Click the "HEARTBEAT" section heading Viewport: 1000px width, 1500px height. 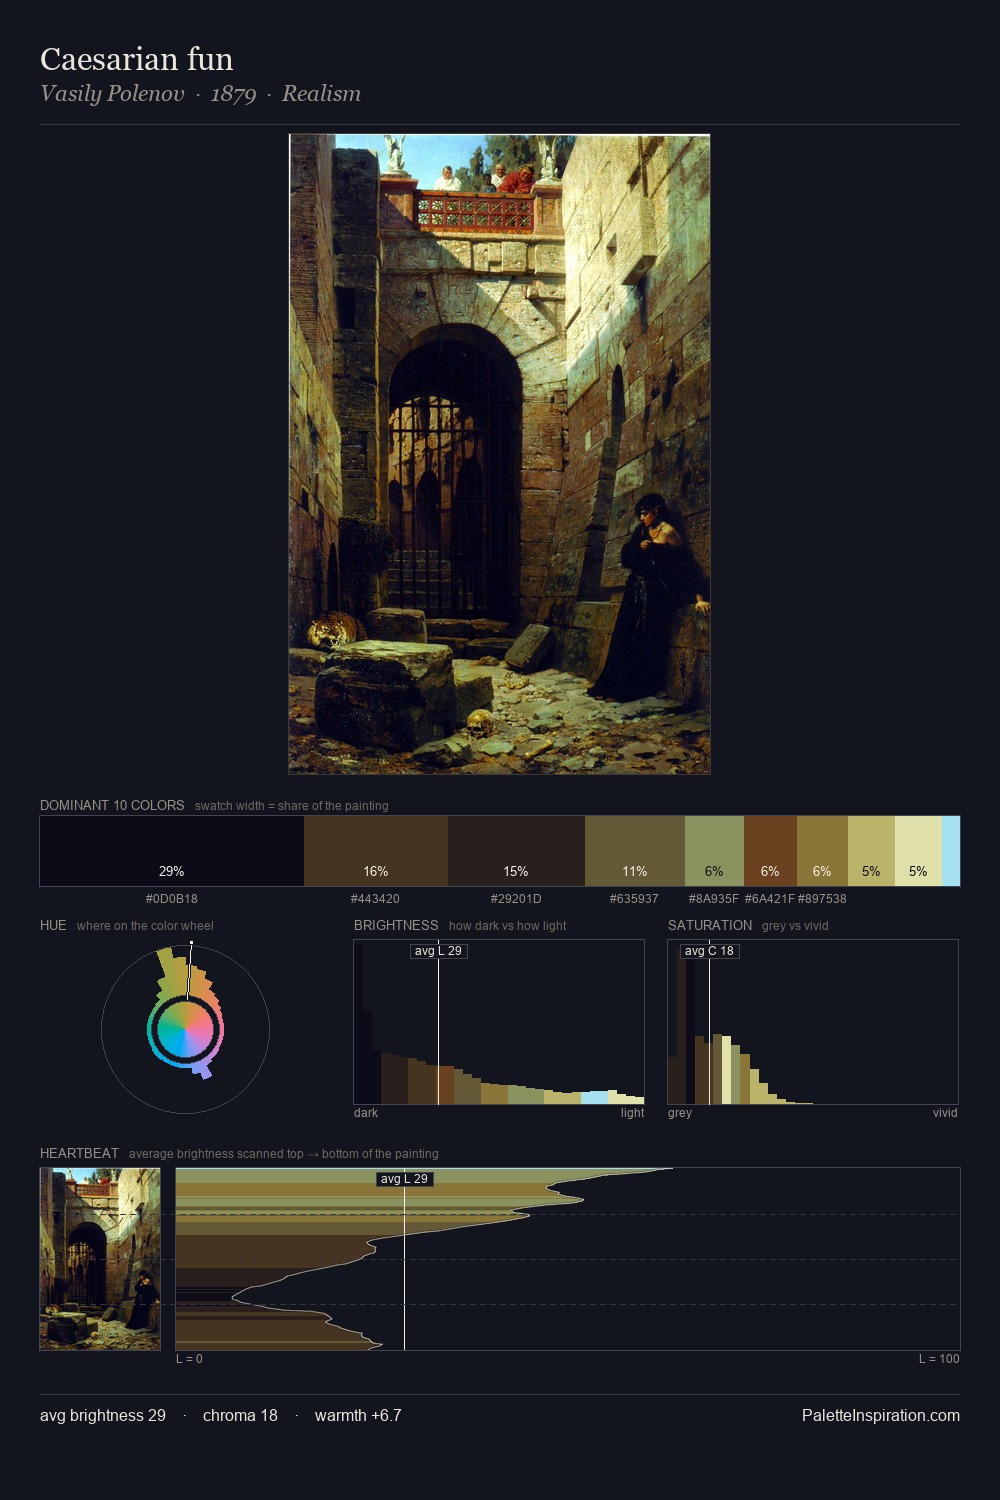(x=79, y=1153)
